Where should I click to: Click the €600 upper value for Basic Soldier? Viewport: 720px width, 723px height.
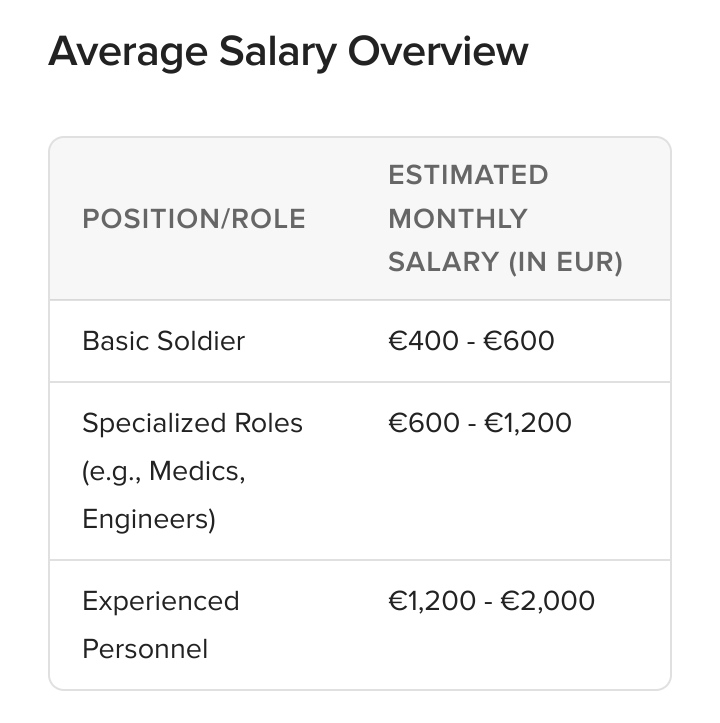point(519,341)
